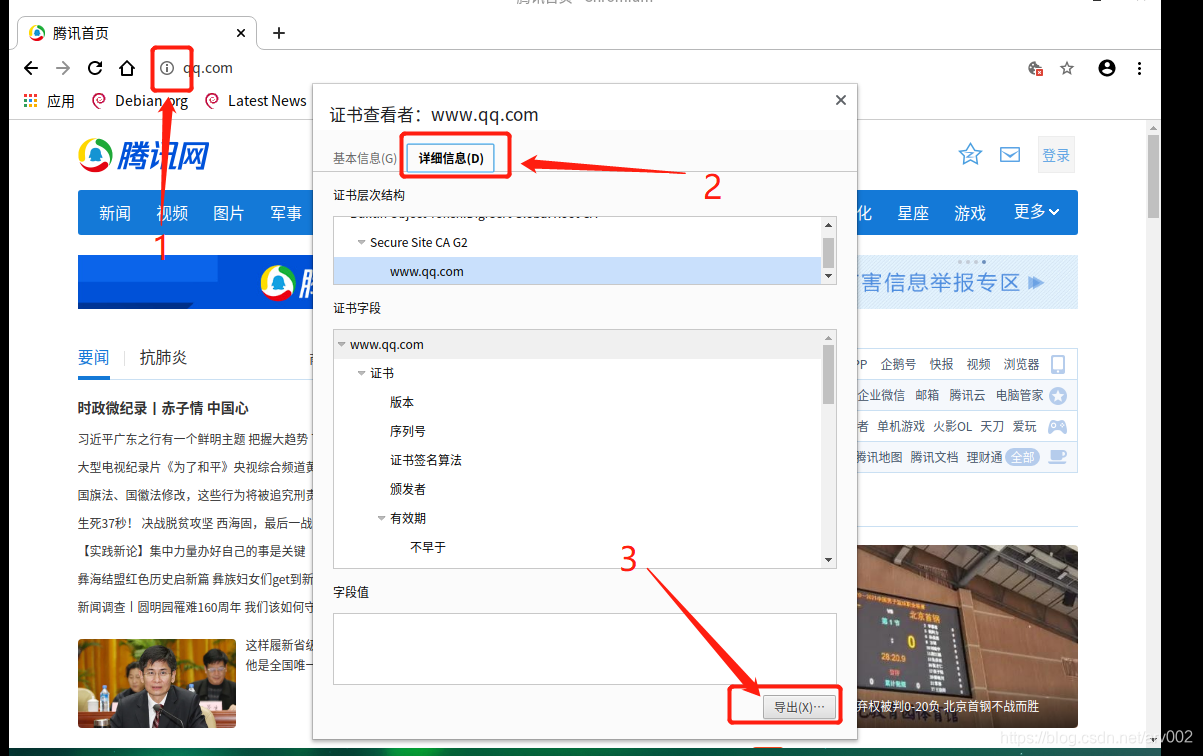The height and width of the screenshot is (756, 1203).
Task: Bookmark this page with the star icon
Action: coord(1066,68)
